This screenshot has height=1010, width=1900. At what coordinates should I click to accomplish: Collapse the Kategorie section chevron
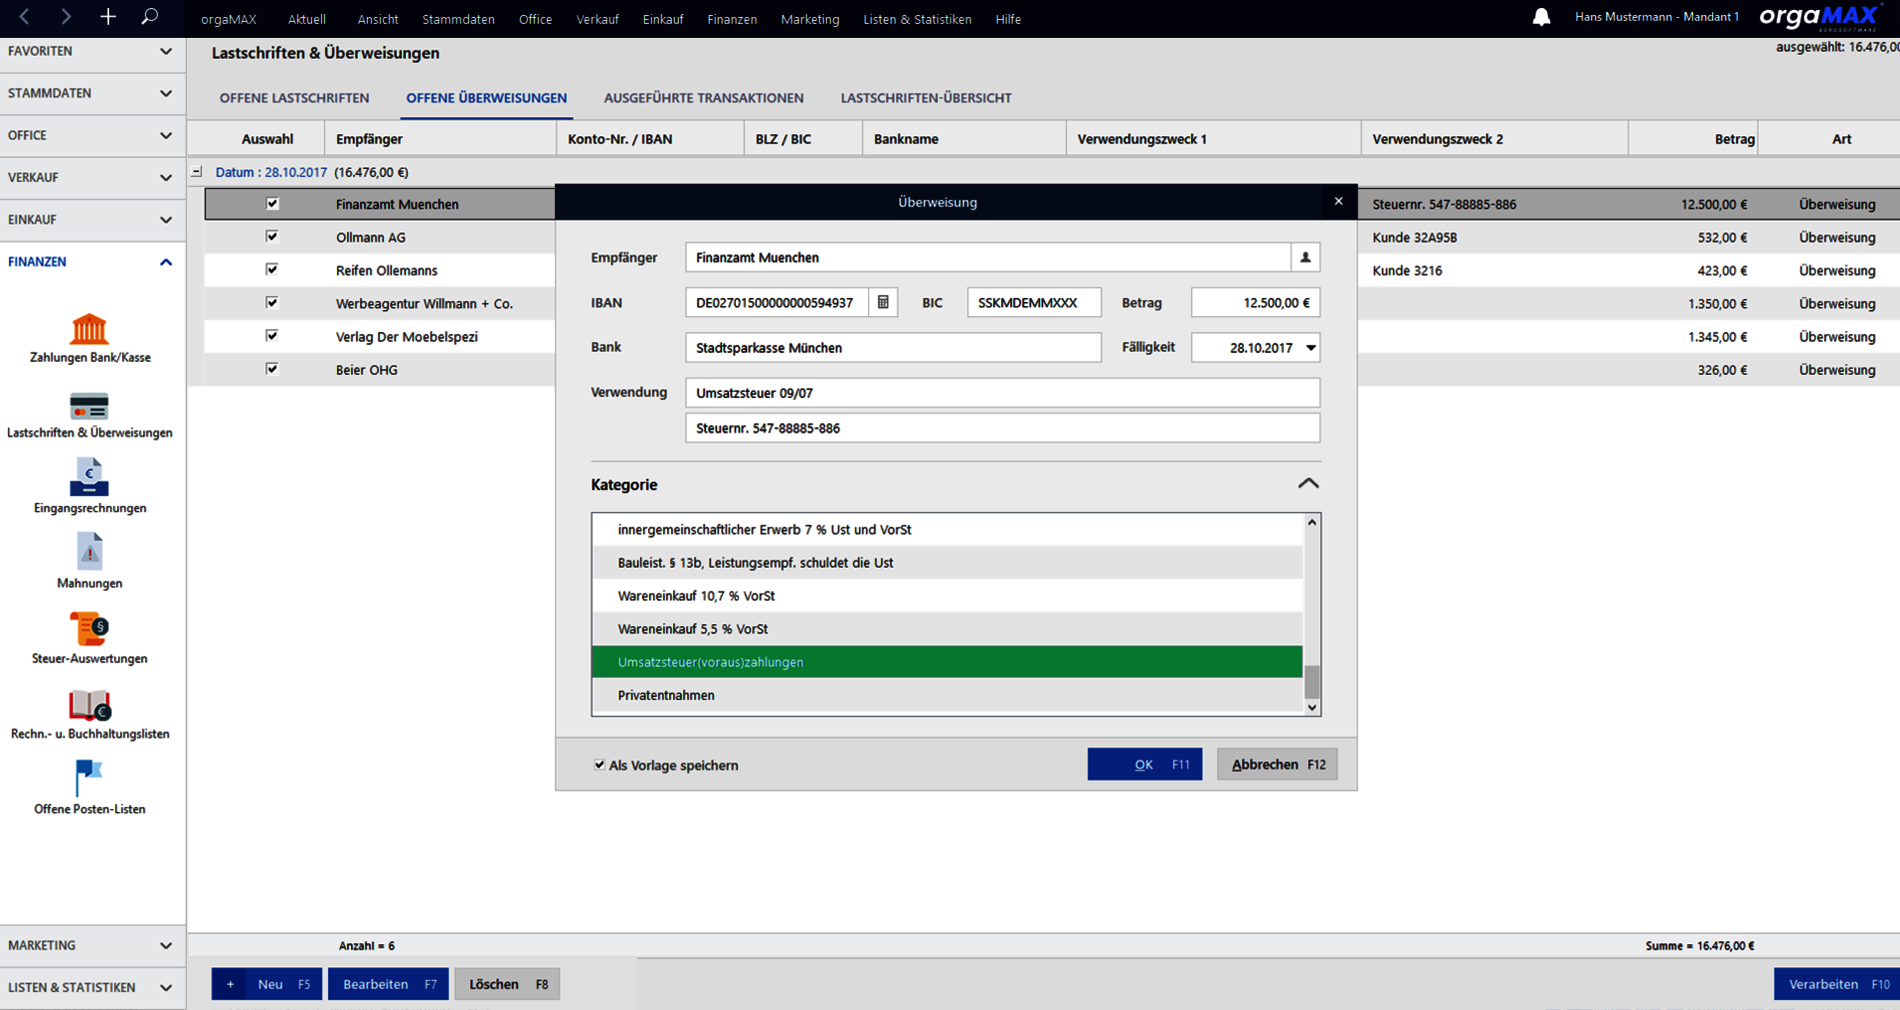(1308, 484)
